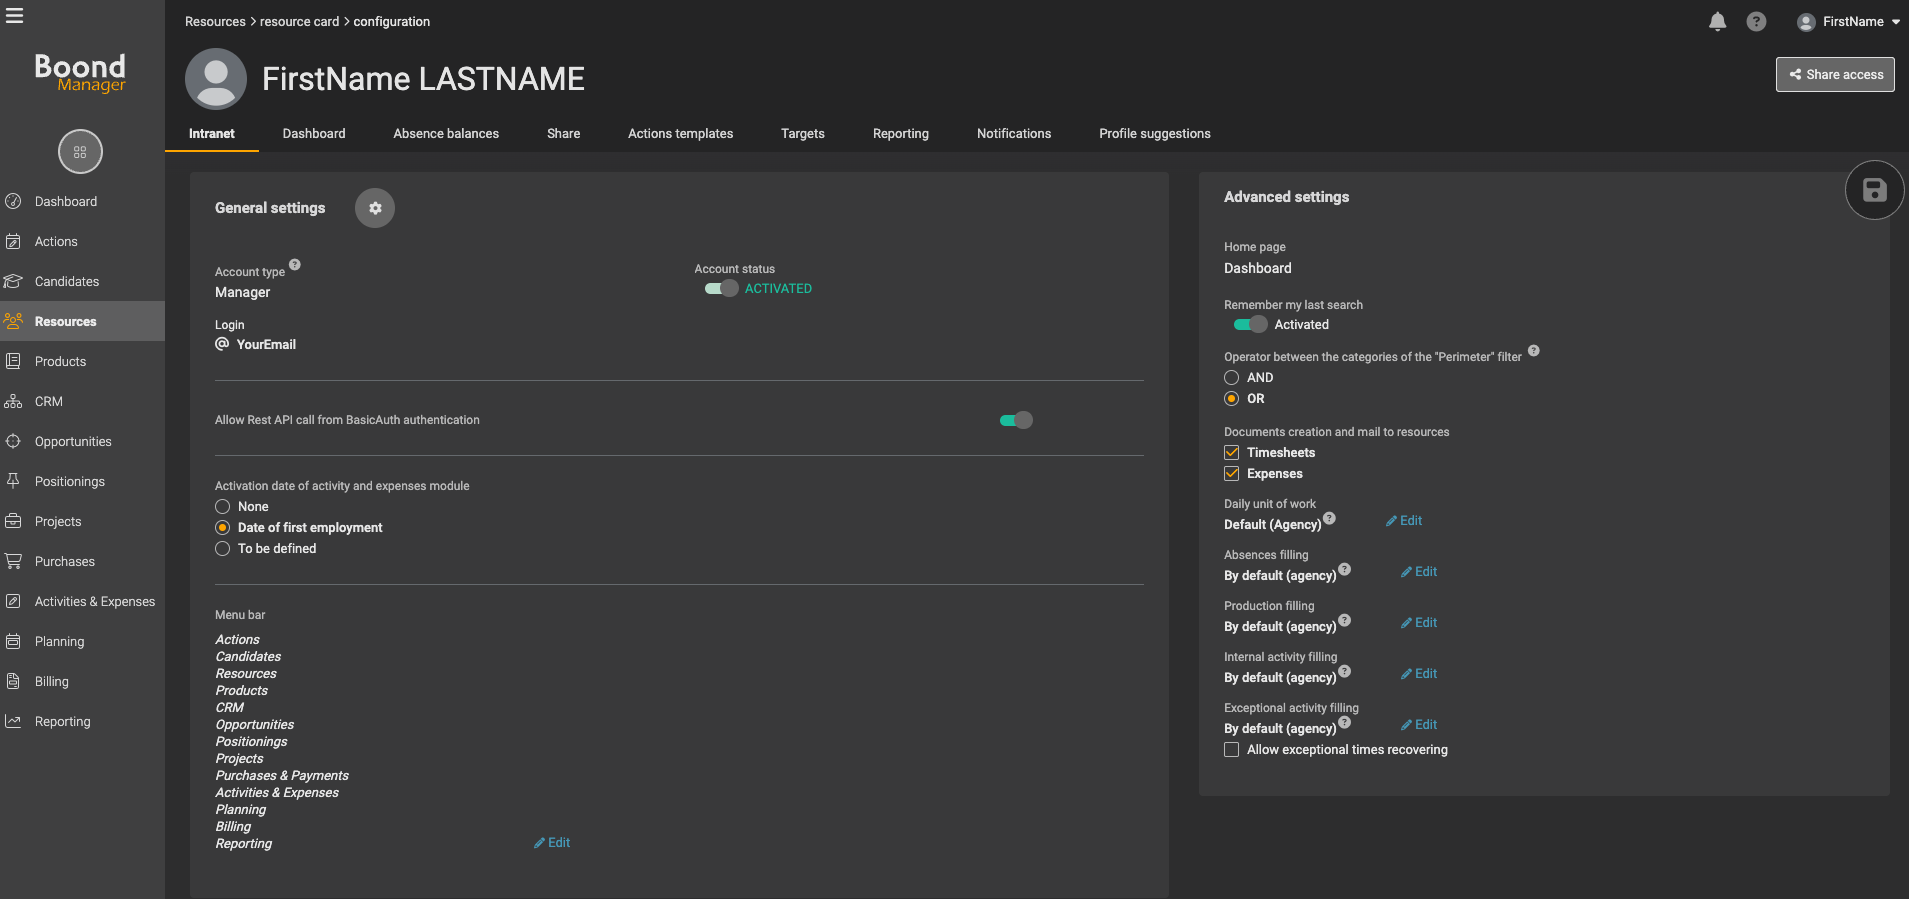Disable Rest API BasicAuth toggle
1909x899 pixels.
click(x=1016, y=420)
